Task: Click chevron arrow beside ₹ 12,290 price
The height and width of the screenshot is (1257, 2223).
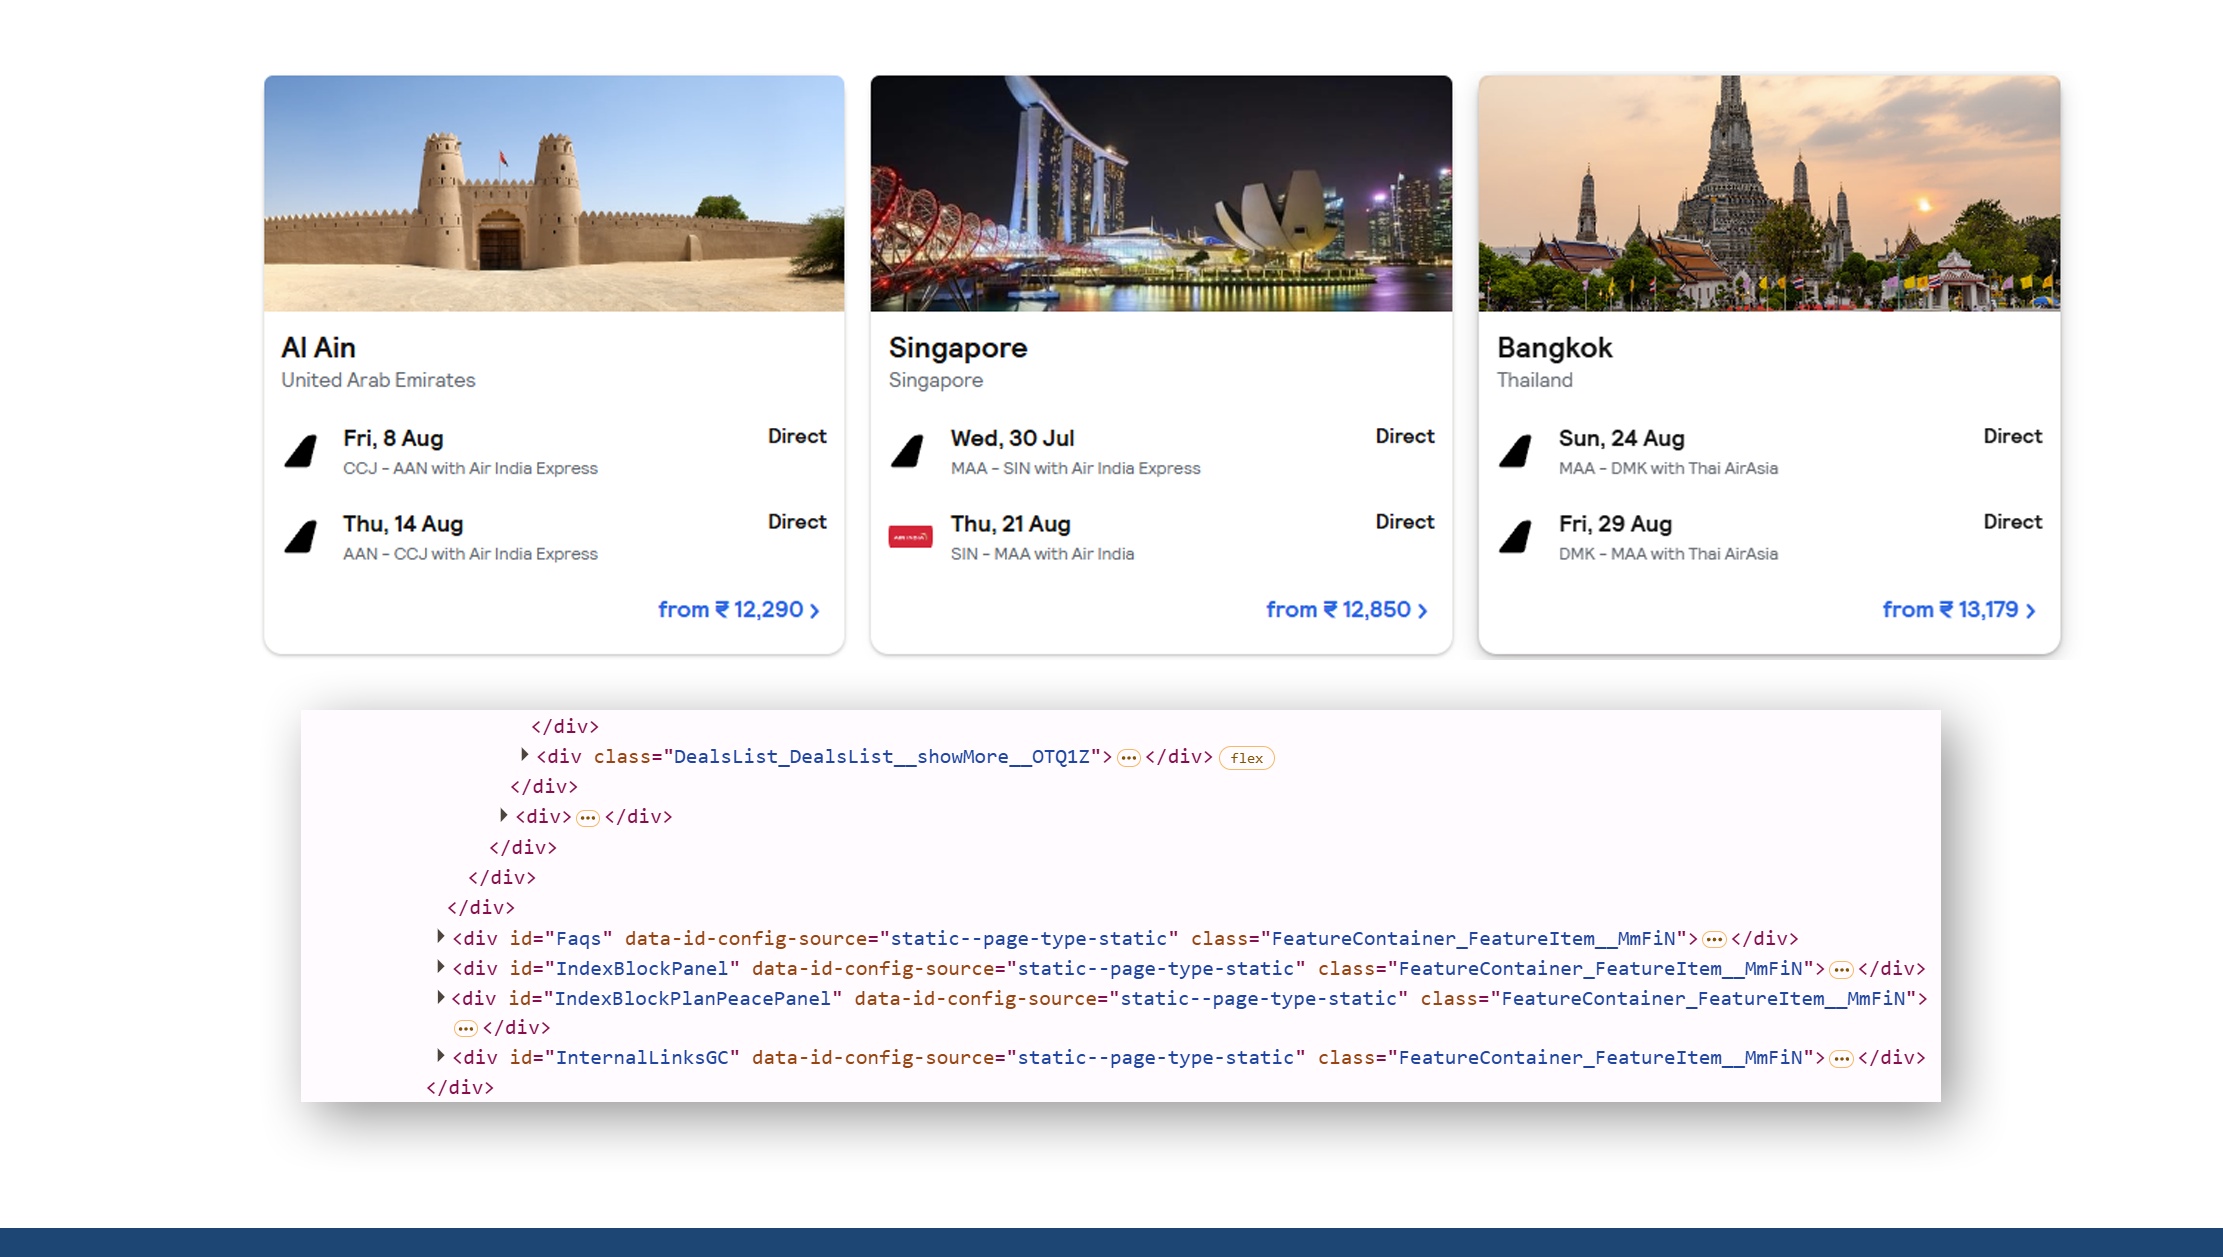Action: [x=814, y=610]
